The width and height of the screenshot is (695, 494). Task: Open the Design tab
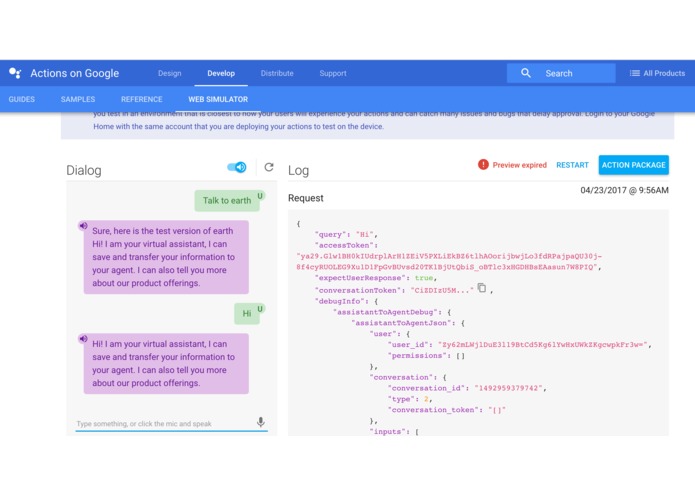170,73
